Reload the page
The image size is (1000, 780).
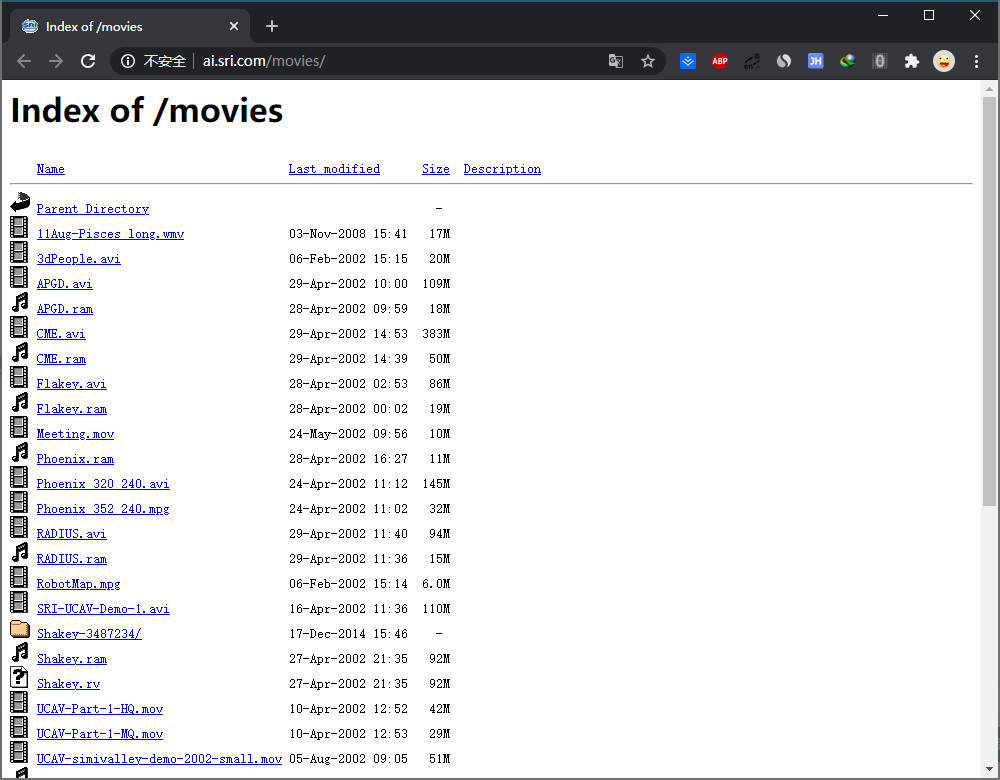pyautogui.click(x=88, y=61)
